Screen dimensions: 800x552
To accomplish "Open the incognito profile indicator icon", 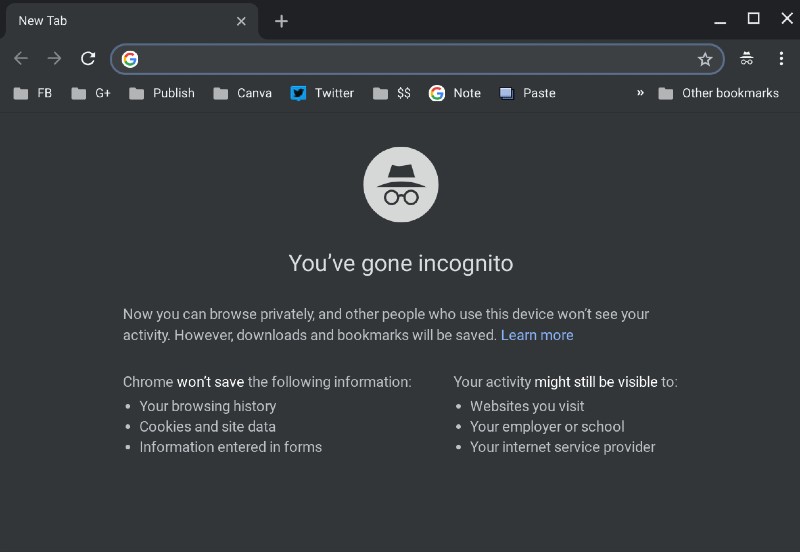I will pyautogui.click(x=746, y=59).
